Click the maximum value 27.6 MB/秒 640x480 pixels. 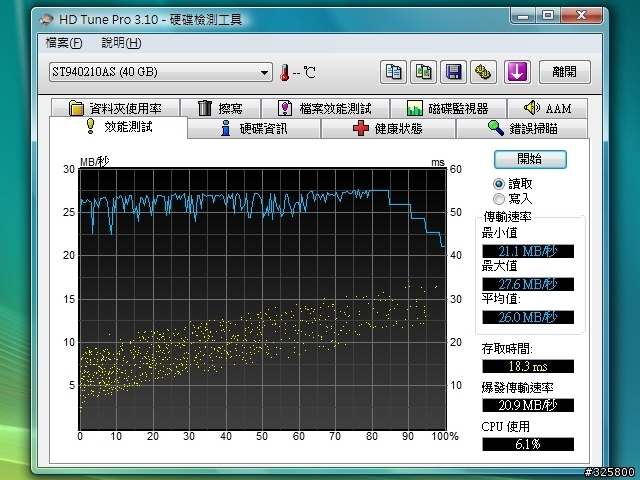tap(528, 284)
